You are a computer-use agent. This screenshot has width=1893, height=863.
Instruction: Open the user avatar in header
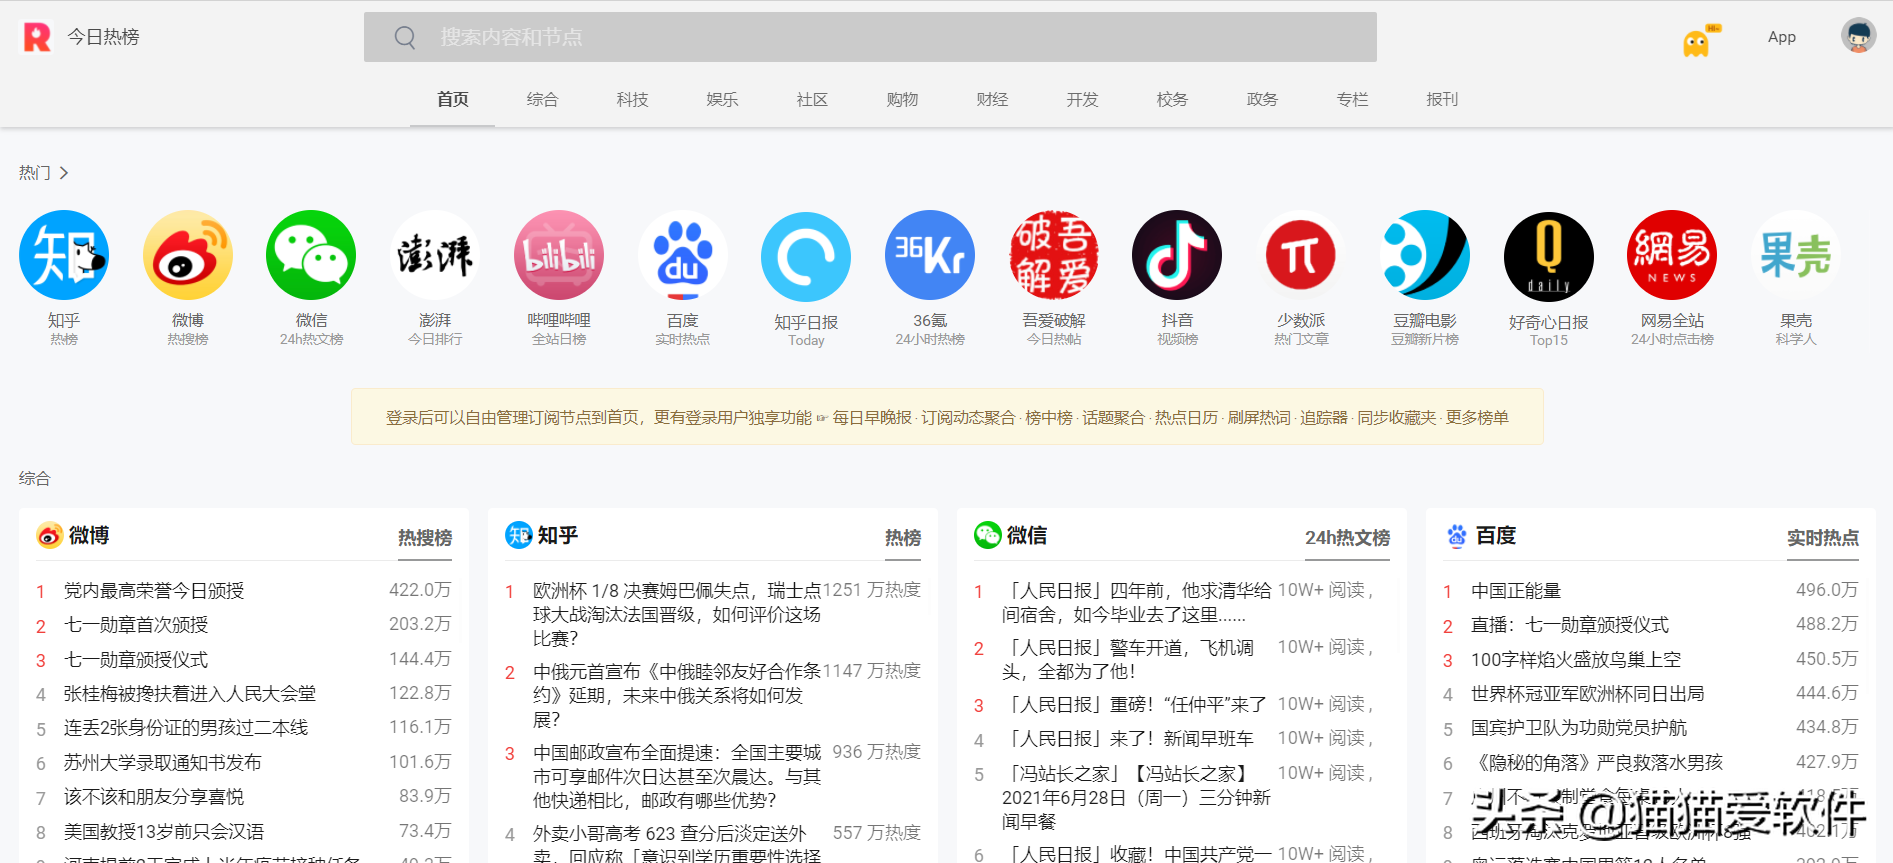tap(1859, 36)
